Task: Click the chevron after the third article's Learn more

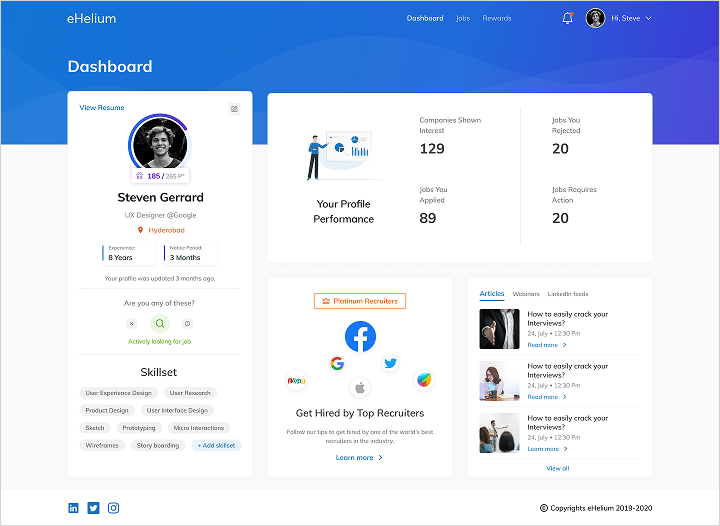Action: [566, 449]
